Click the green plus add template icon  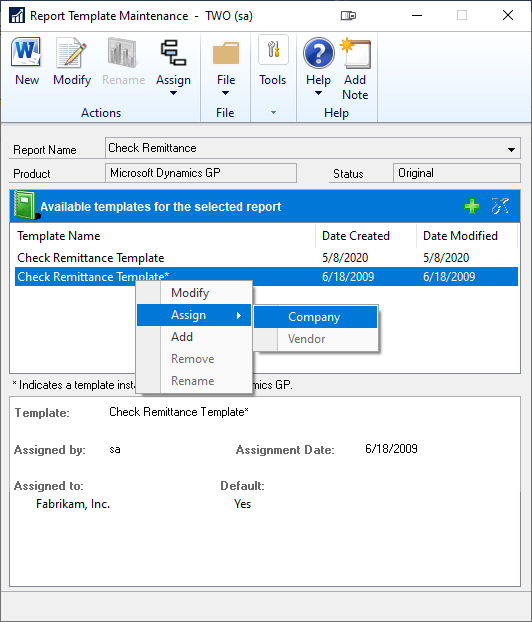pos(472,206)
